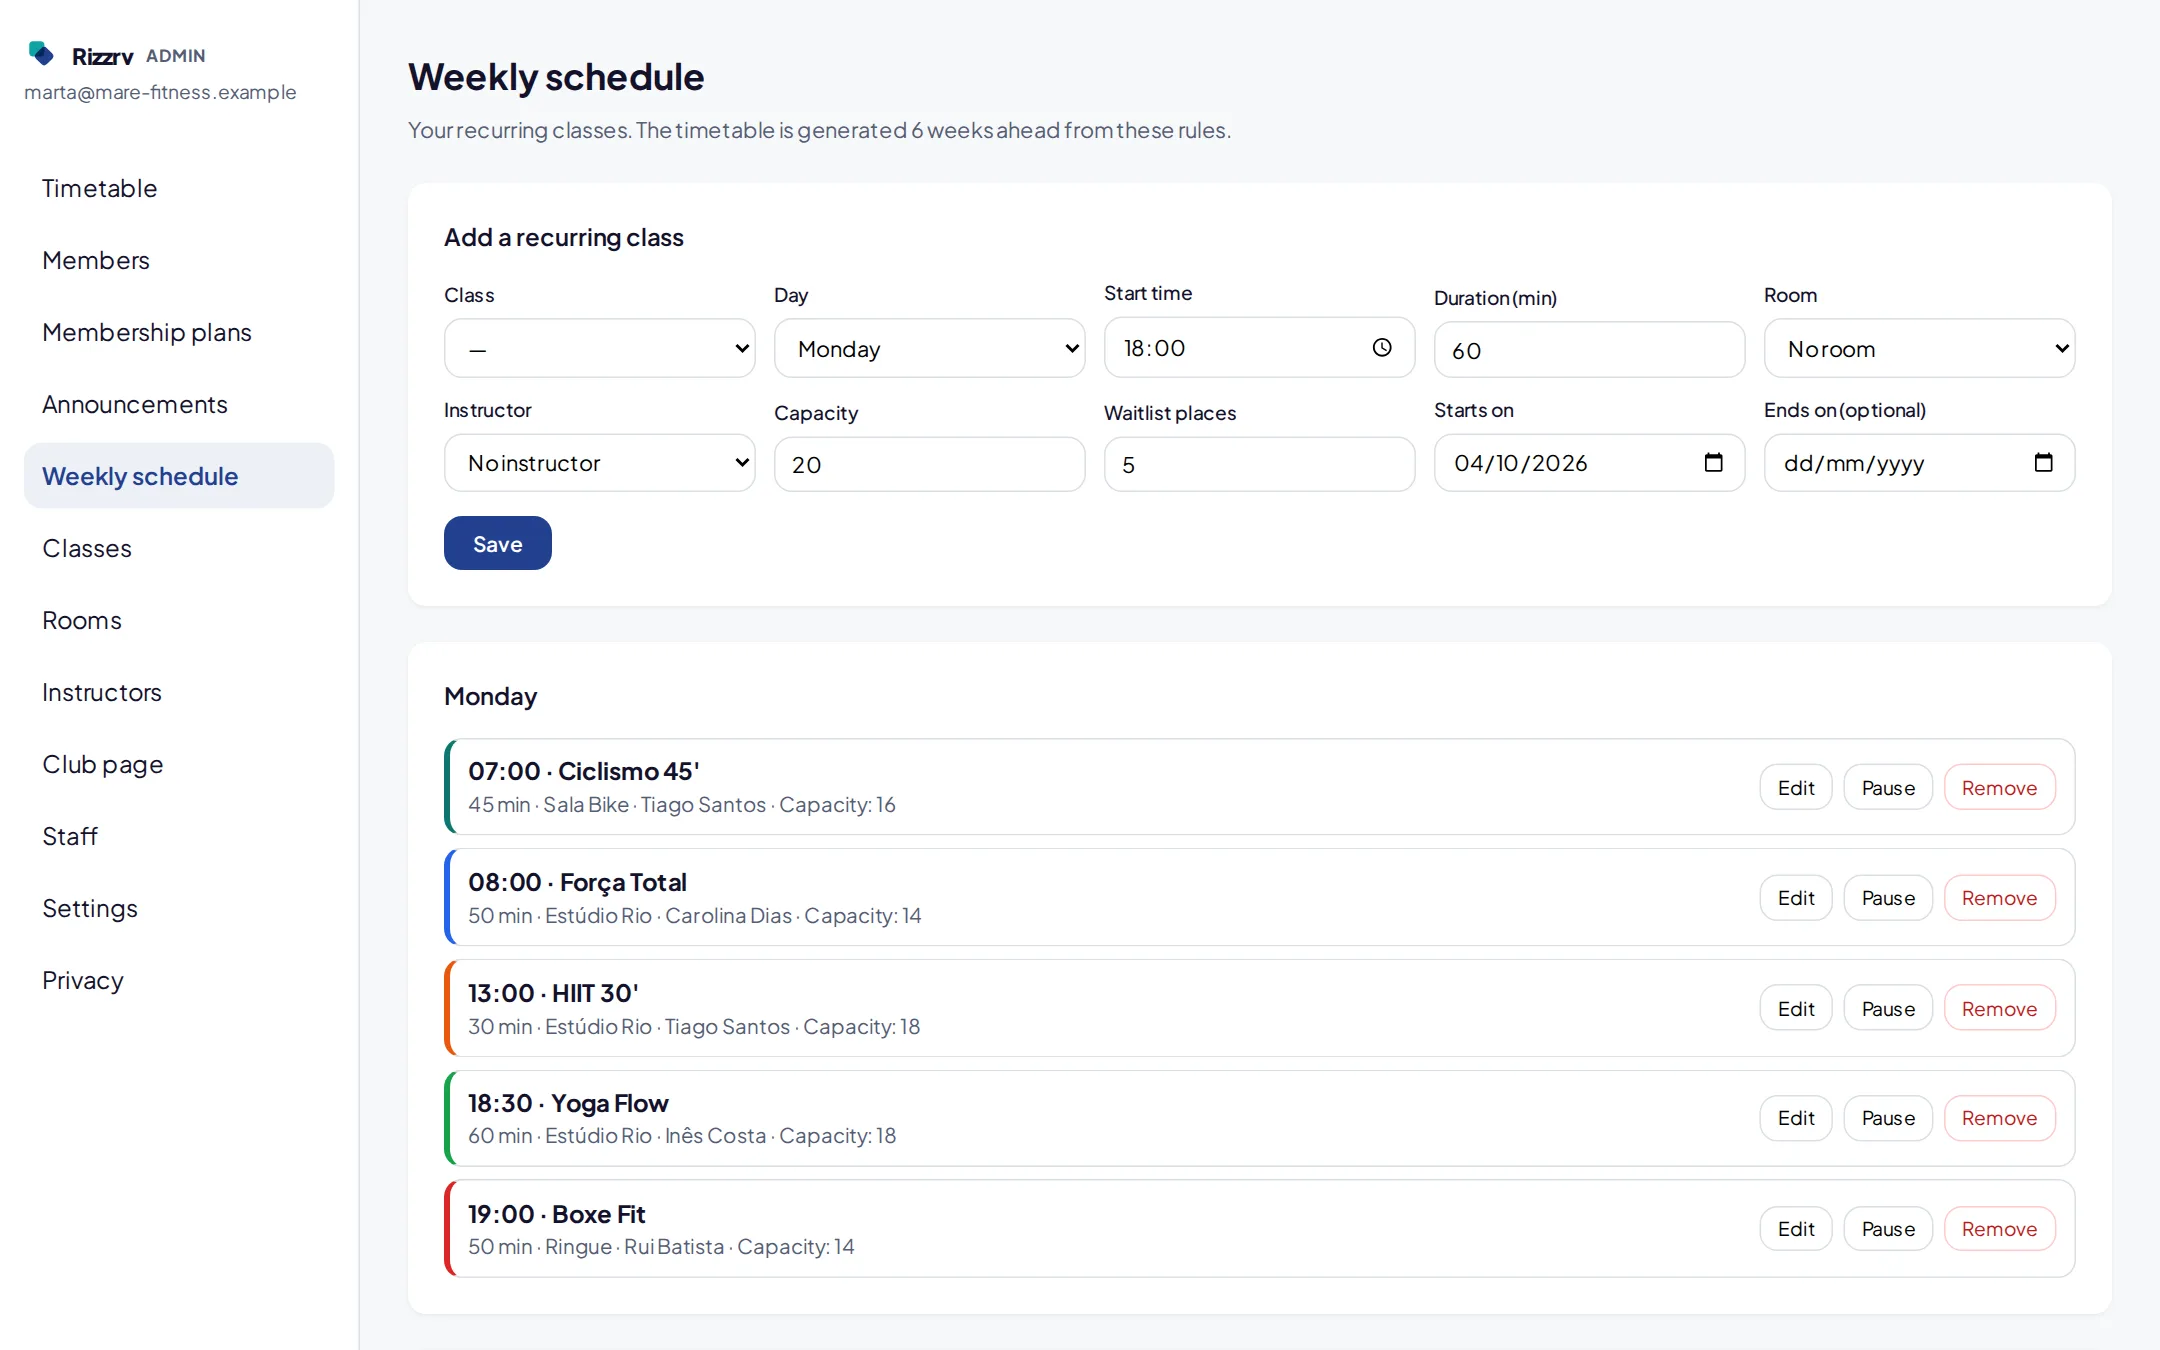2160x1350 pixels.
Task: Edit the HIIT 30' class
Action: coord(1795,1008)
